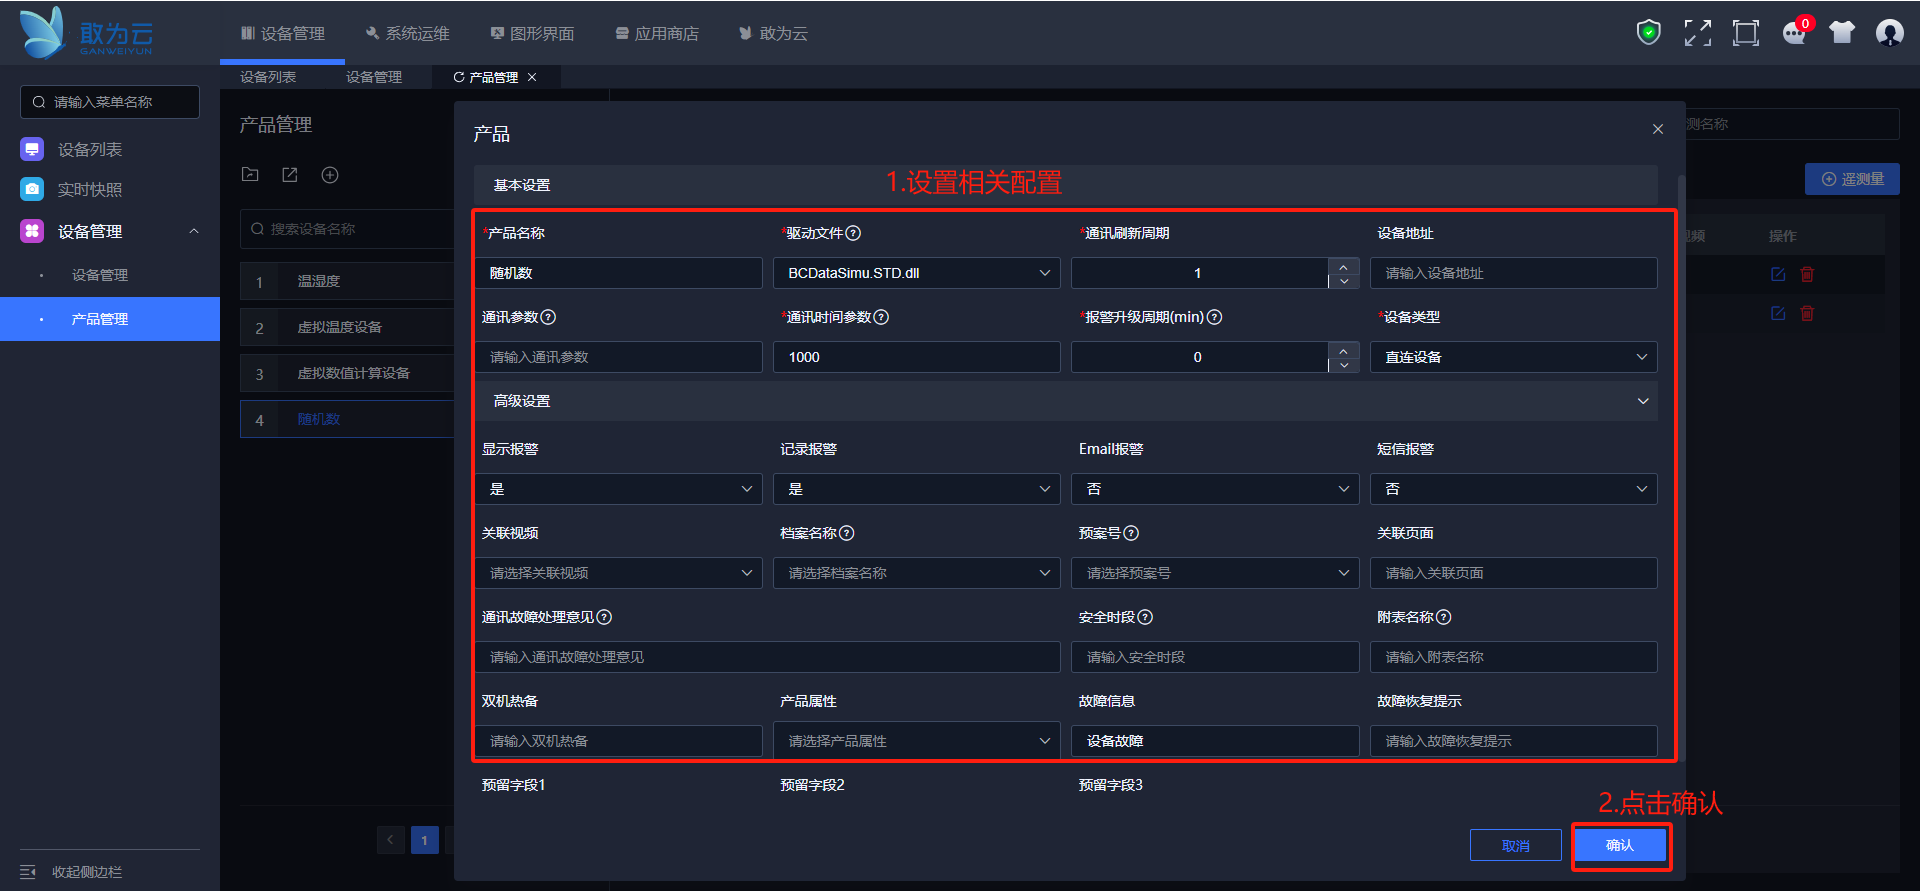Click the help icon beside 档案名称
This screenshot has width=1920, height=891.
[847, 533]
